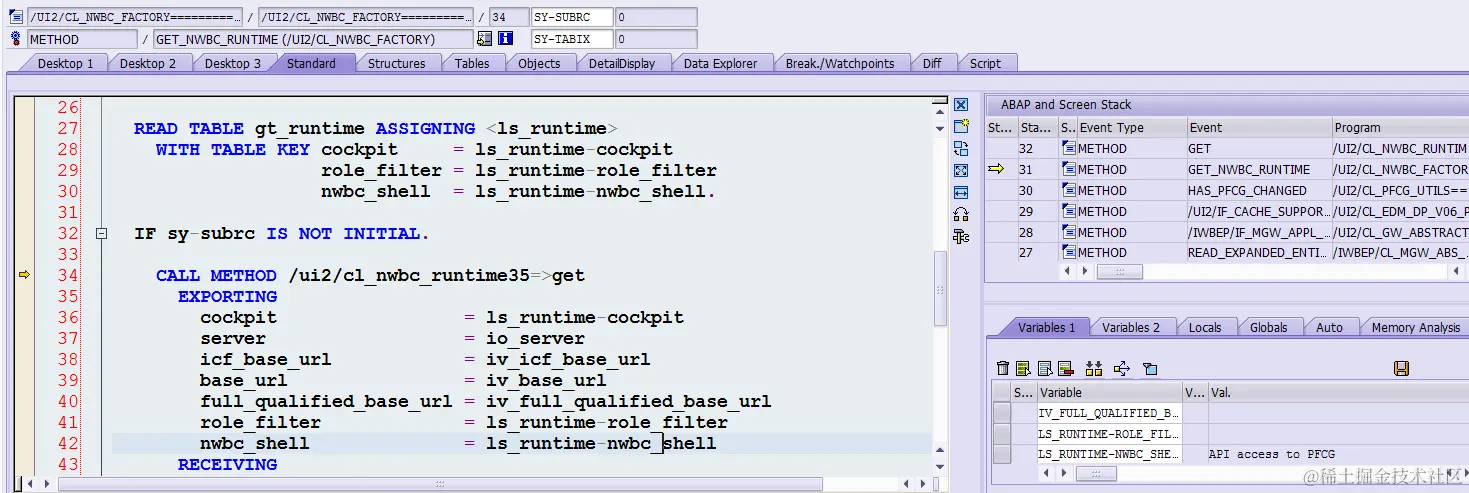
Task: Switch to the Globals tab
Action: click(1269, 327)
